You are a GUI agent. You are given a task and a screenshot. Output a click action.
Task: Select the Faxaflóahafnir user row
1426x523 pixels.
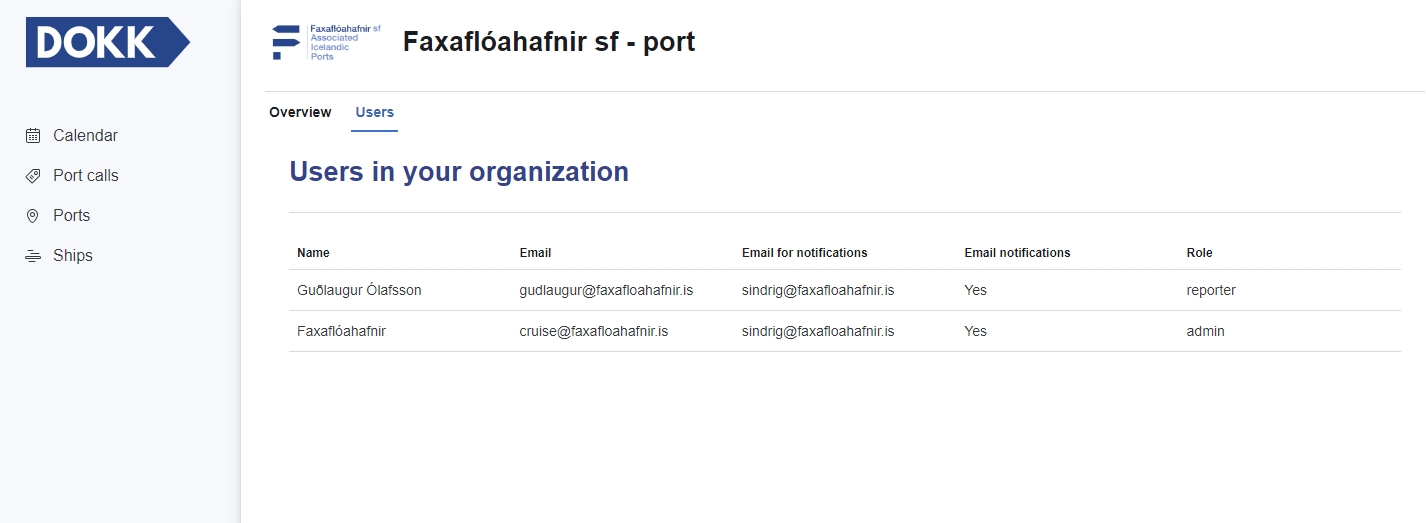[x=341, y=331]
